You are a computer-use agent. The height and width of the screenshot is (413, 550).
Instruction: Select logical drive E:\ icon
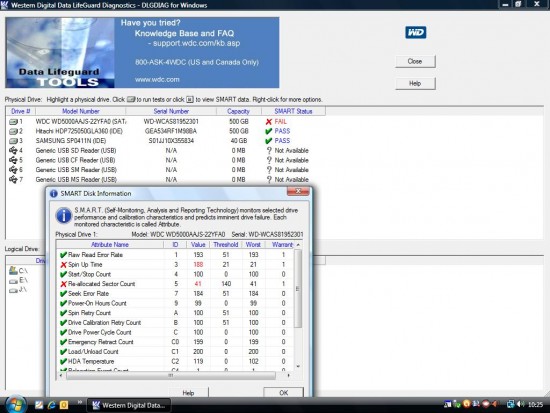[x=13, y=280]
